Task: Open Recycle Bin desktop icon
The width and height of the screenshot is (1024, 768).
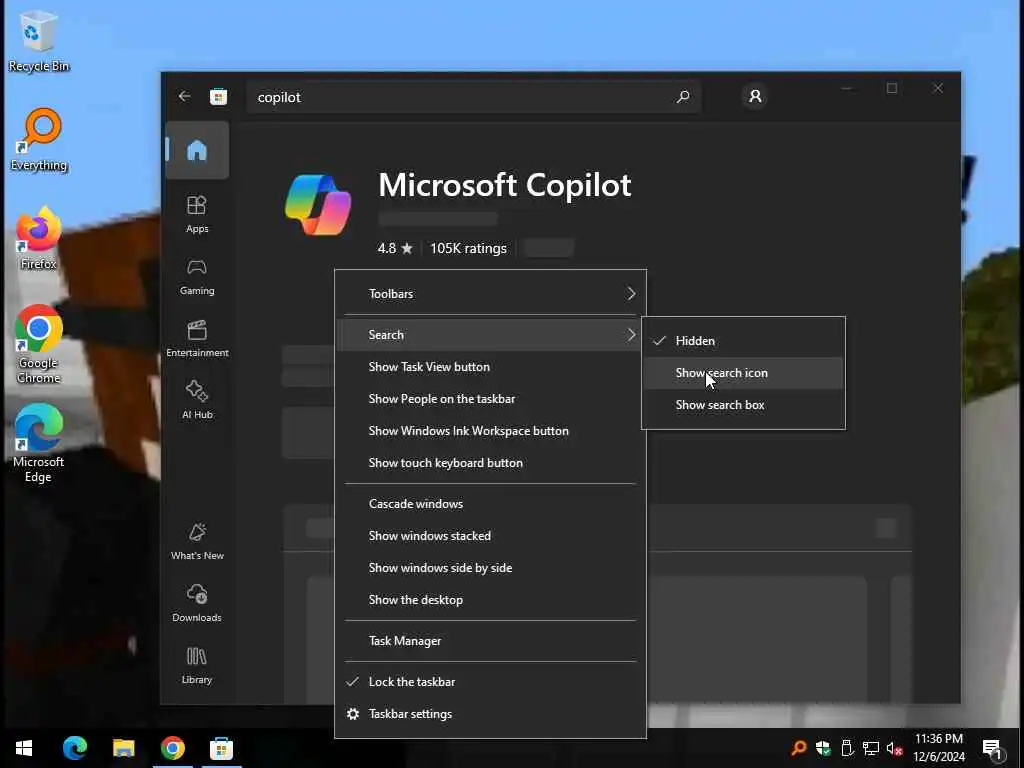Action: point(39,40)
